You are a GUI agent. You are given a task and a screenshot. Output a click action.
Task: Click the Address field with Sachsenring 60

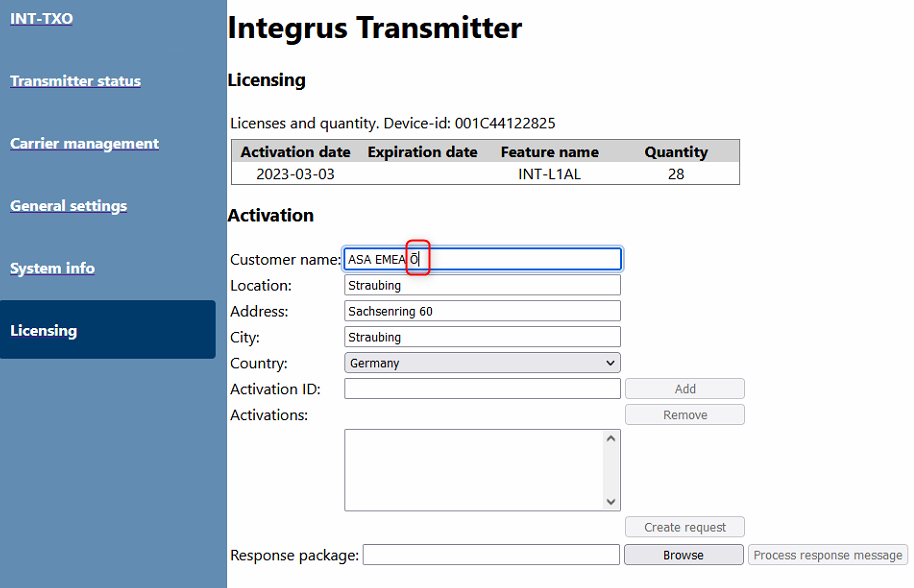(482, 311)
